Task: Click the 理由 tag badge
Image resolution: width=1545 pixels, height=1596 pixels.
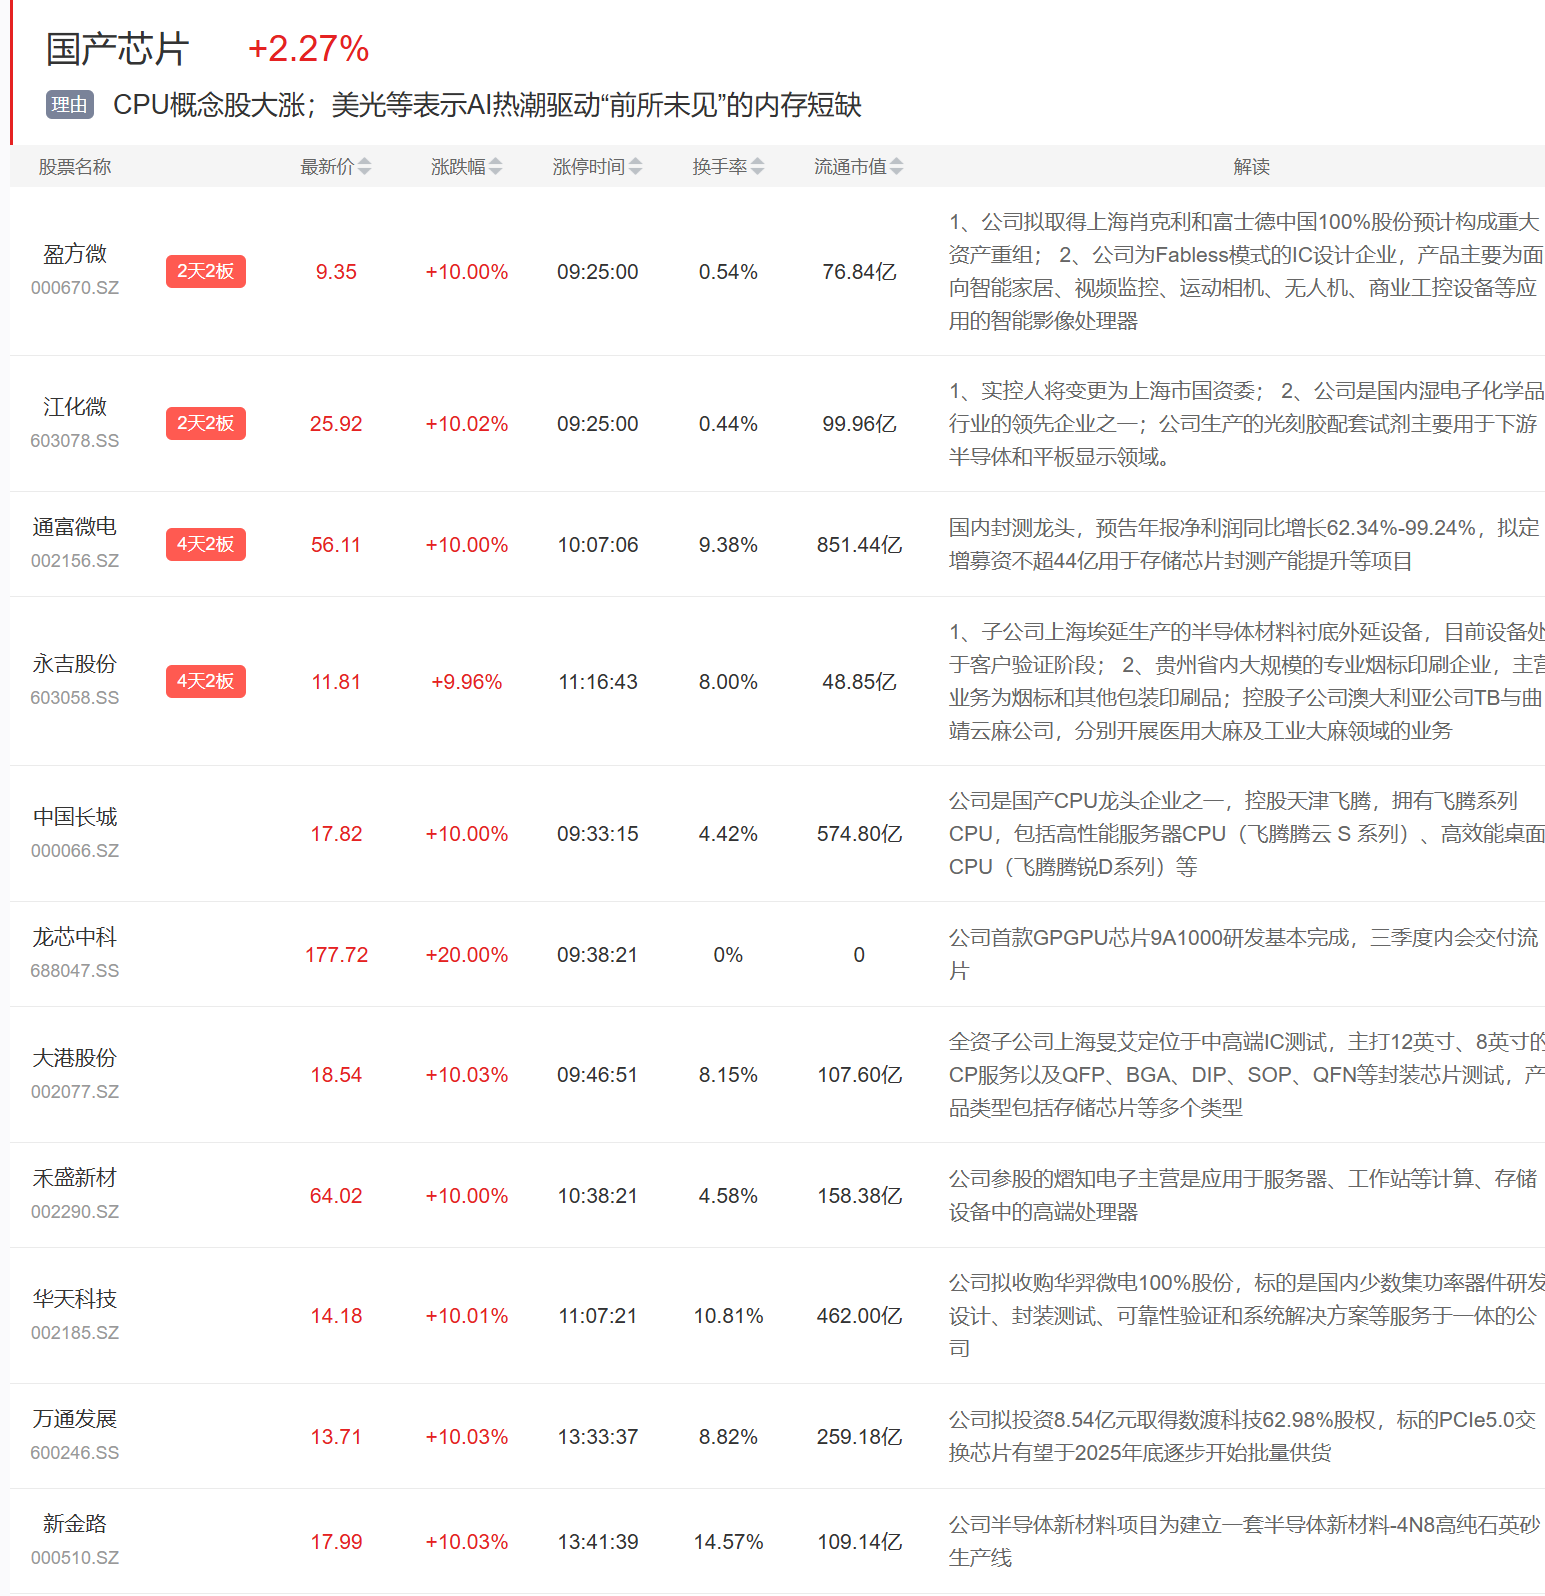Action: pos(69,105)
